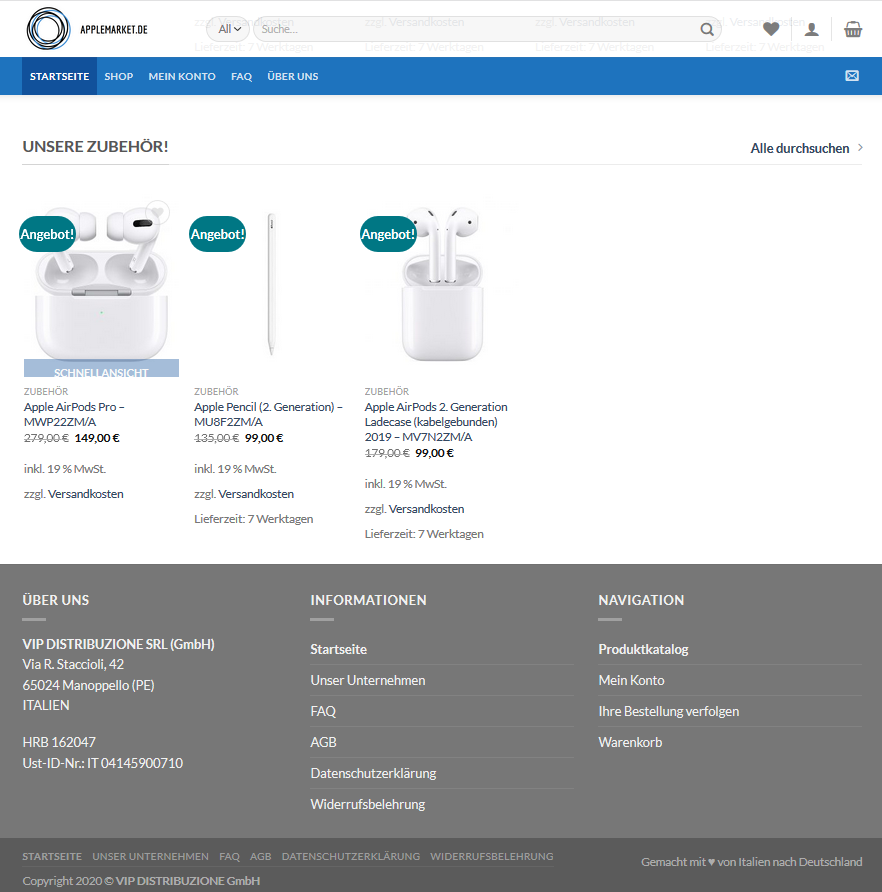Viewport: 882px width, 892px height.
Task: Open Ihre Bestellung verfolgen link
Action: pos(669,711)
